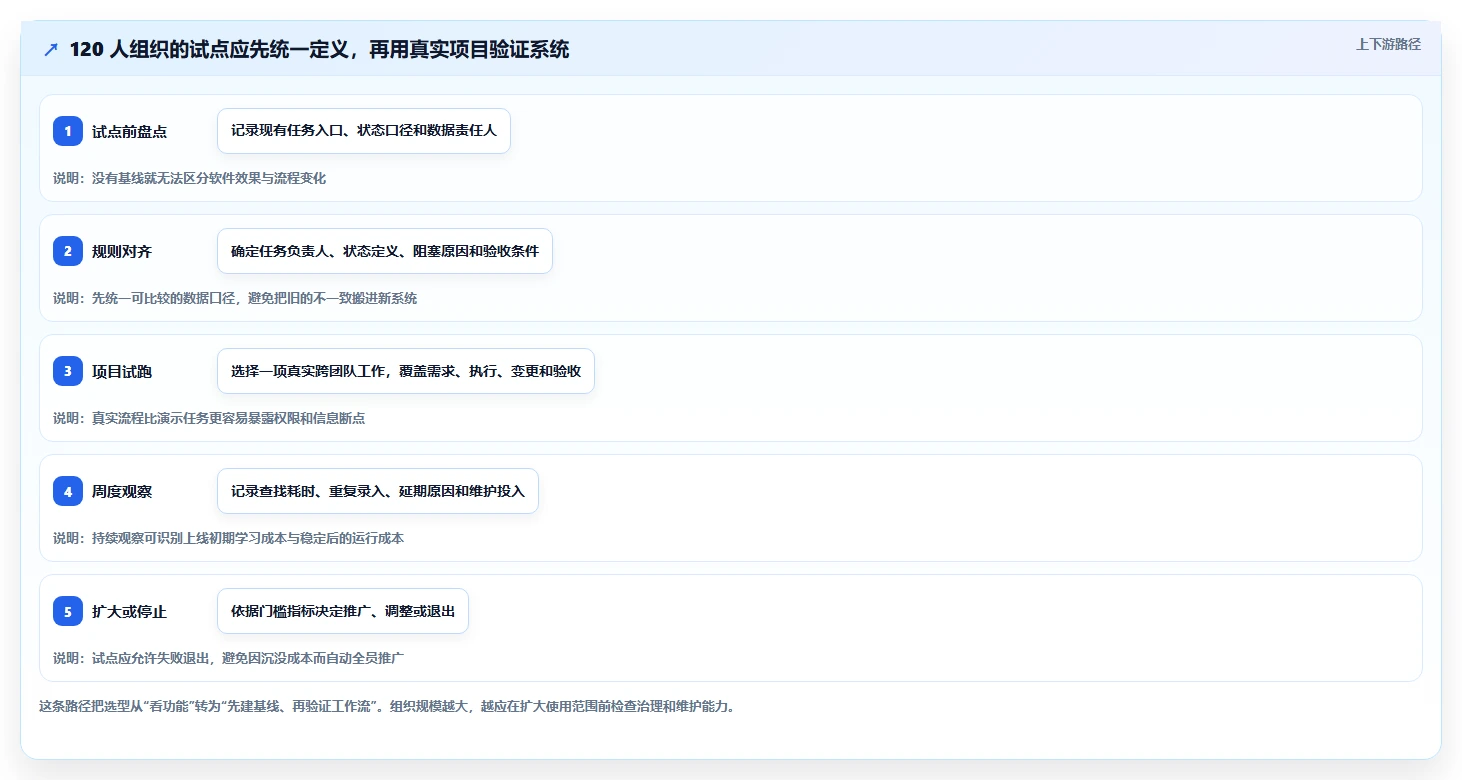1462x780 pixels.
Task: Click the '依据门槛指标决定推广、调整或退出' box
Action: pos(343,611)
